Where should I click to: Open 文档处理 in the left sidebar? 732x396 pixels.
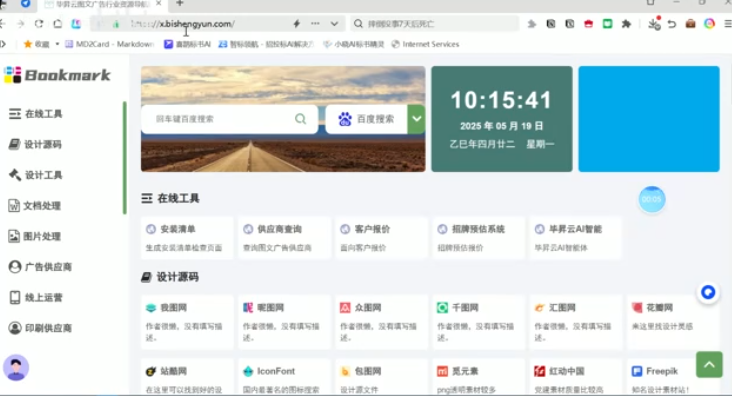point(35,205)
